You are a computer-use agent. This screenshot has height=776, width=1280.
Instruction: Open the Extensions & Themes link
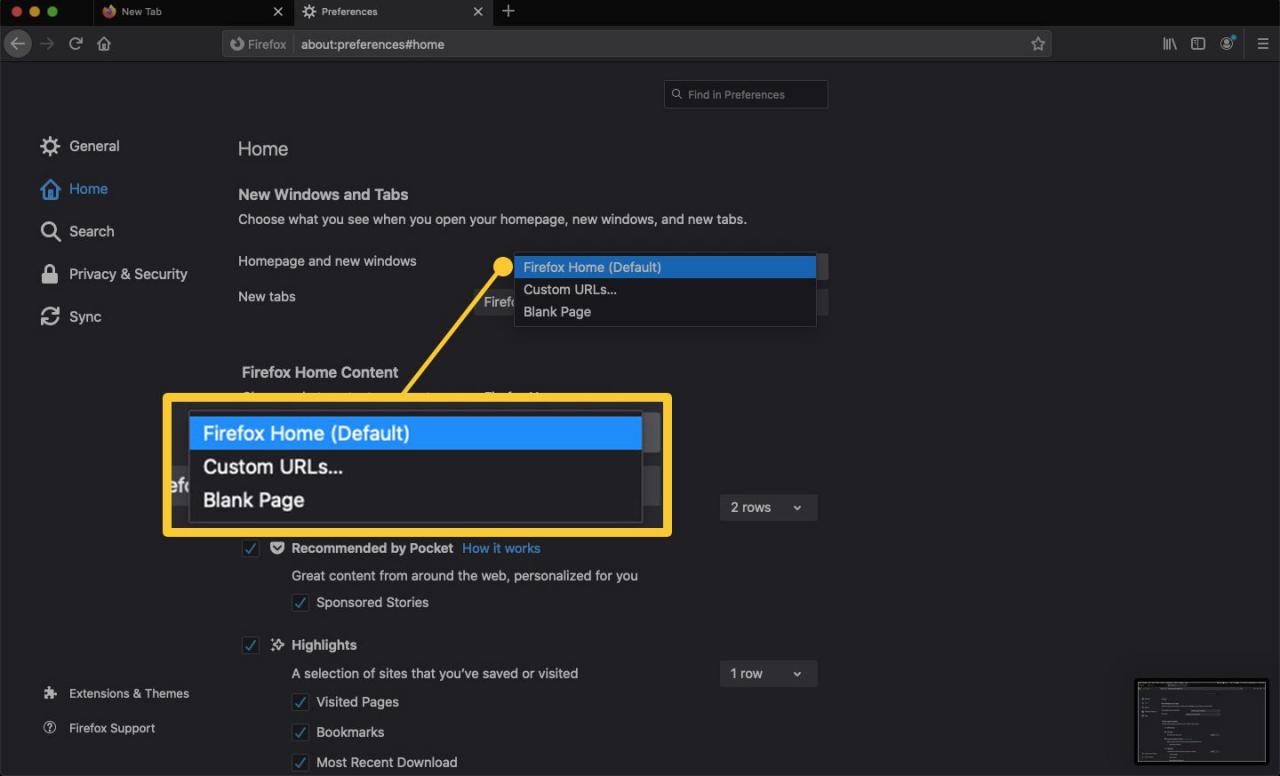pos(129,693)
